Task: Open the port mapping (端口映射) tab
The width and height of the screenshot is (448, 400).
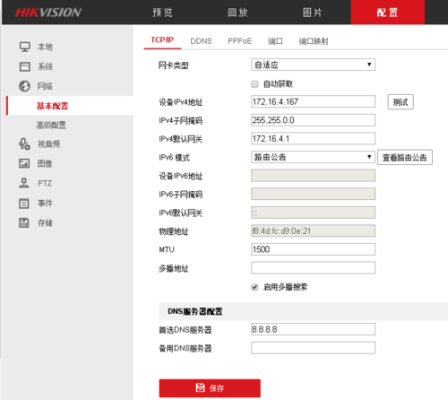Action: (313, 41)
